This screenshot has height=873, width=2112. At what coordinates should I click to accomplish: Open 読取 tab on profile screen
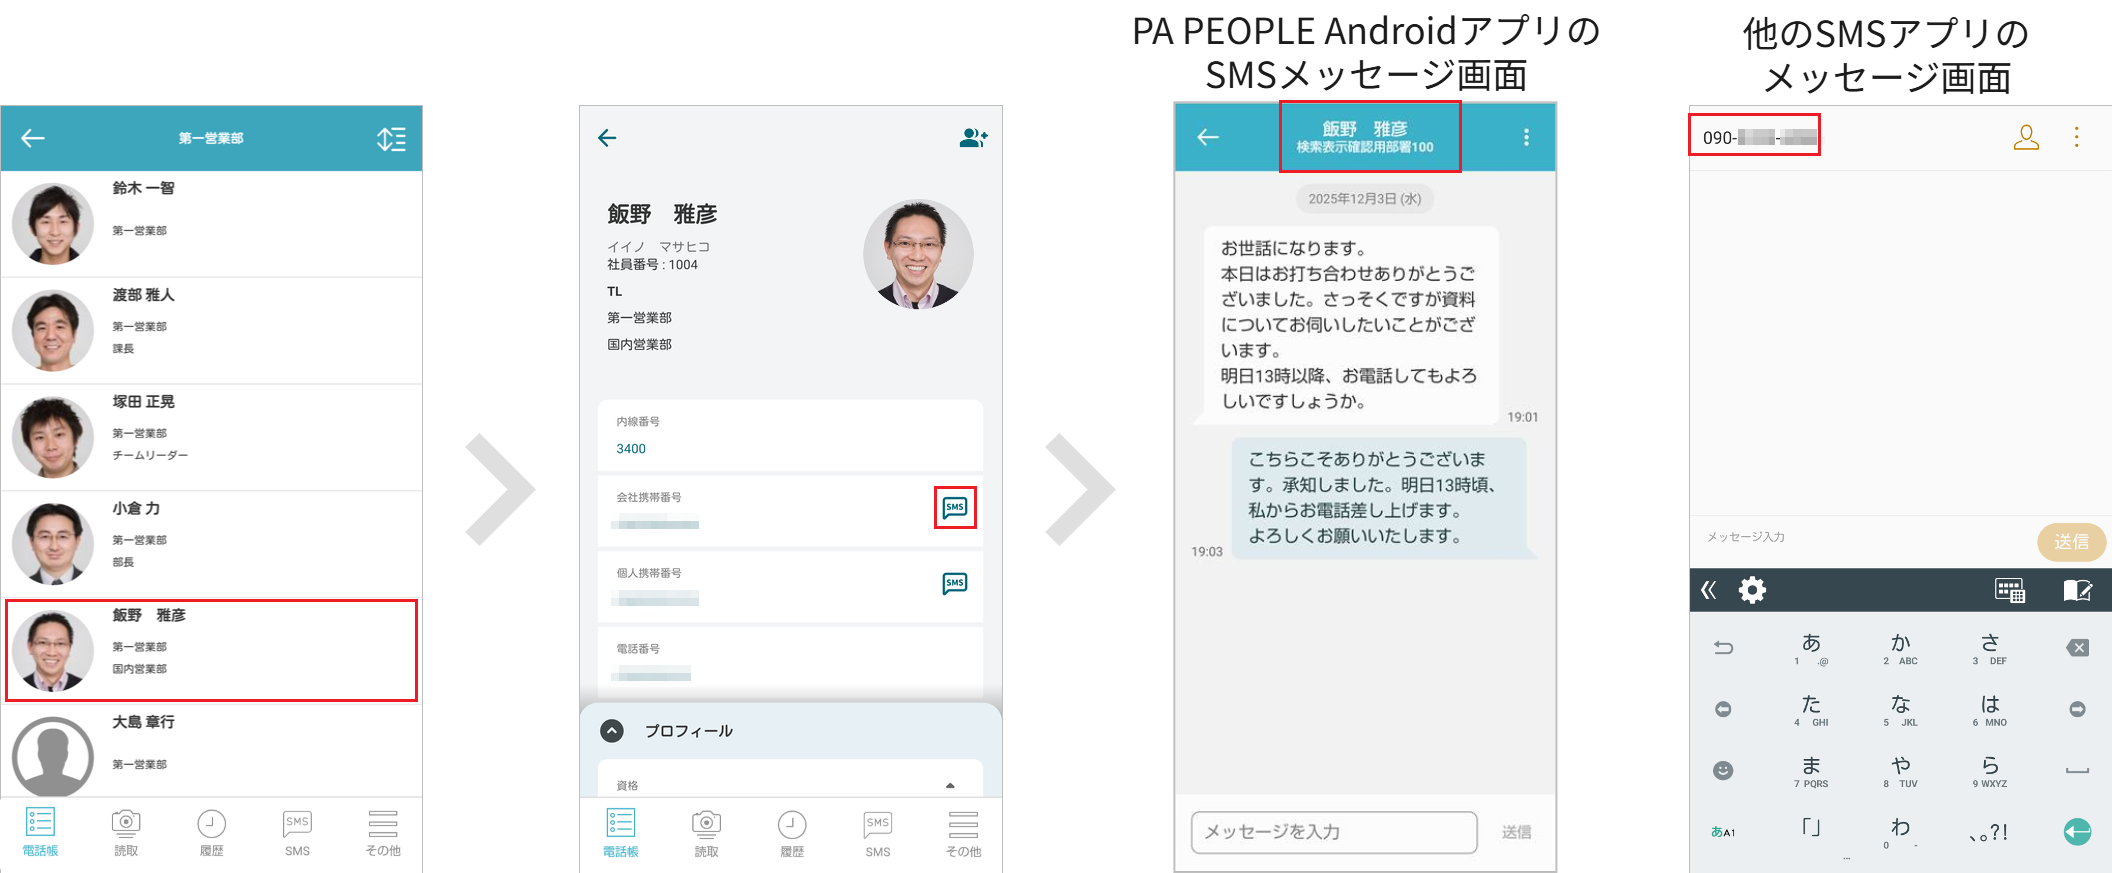pyautogui.click(x=706, y=833)
